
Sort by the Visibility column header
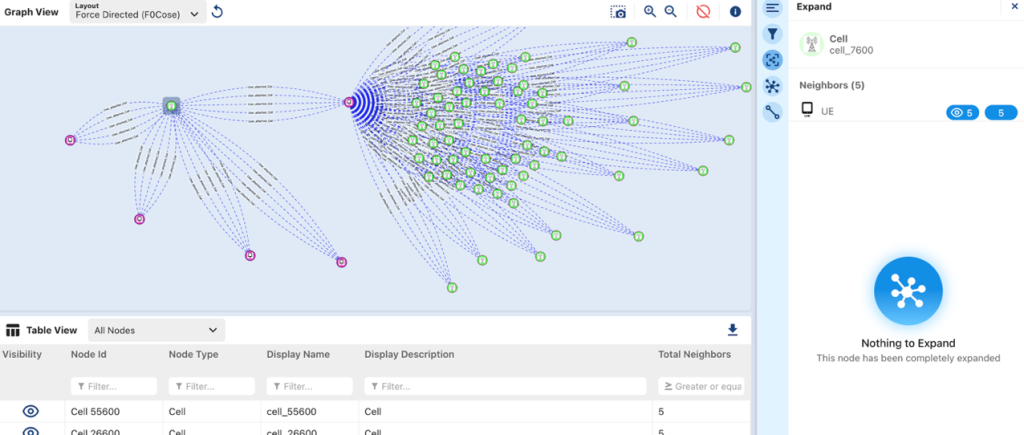[22, 355]
